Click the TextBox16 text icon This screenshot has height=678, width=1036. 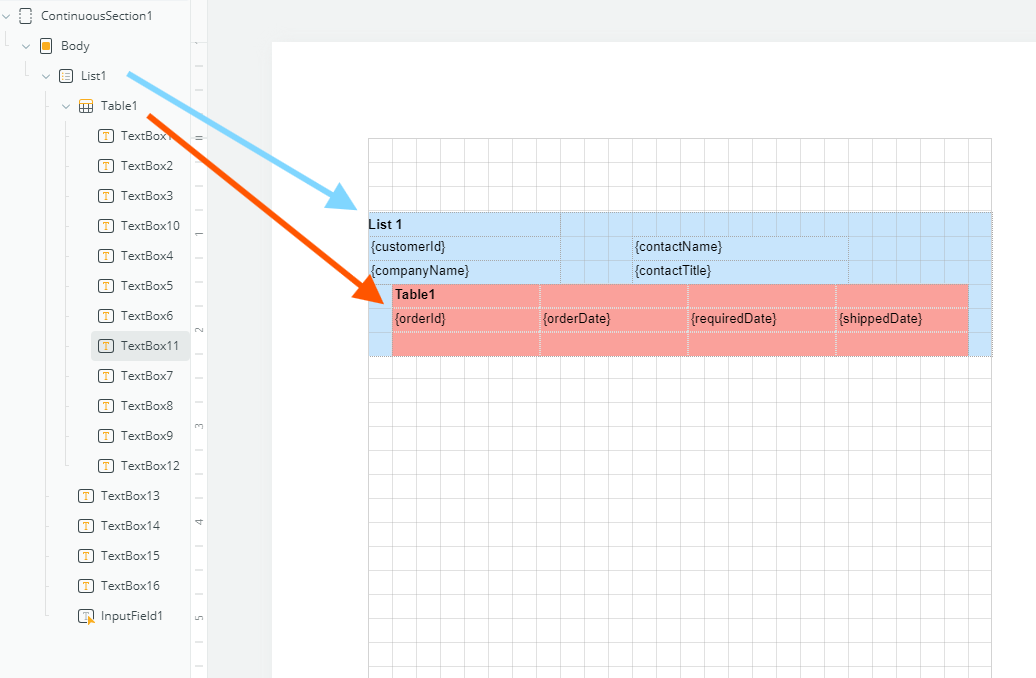point(86,585)
